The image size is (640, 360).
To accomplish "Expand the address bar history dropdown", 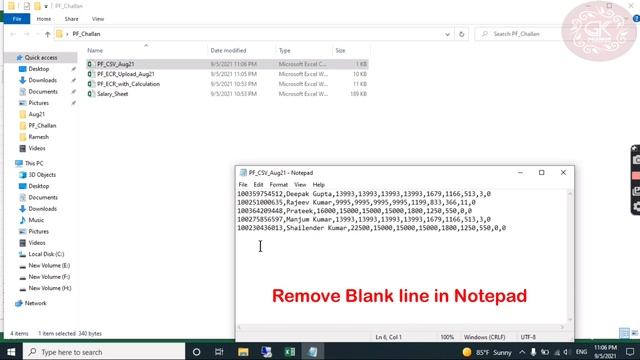I will click(447, 34).
